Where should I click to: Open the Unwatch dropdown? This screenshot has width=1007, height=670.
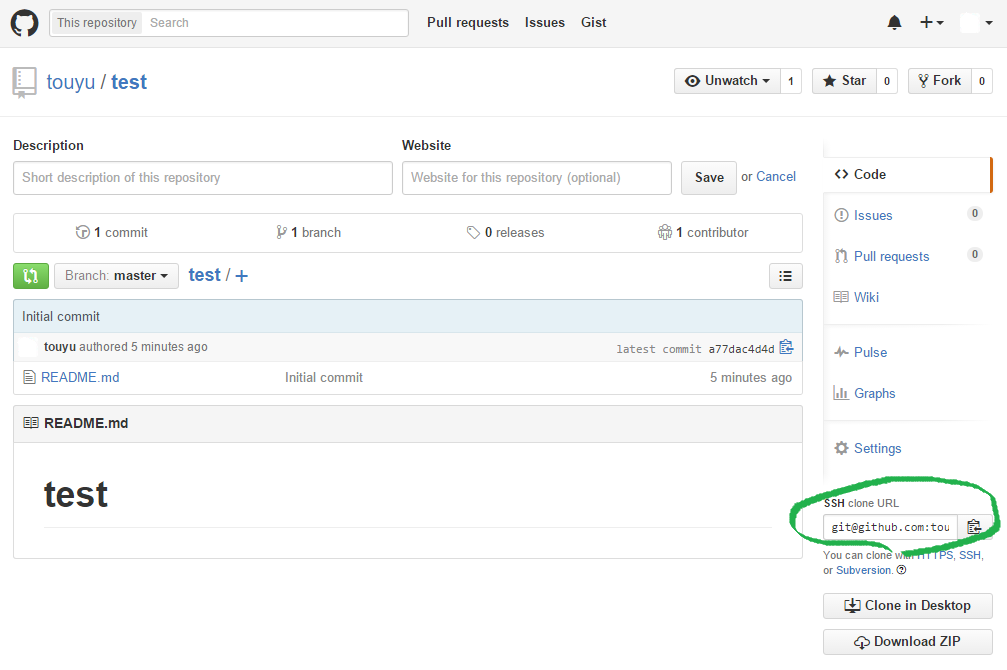pyautogui.click(x=727, y=81)
